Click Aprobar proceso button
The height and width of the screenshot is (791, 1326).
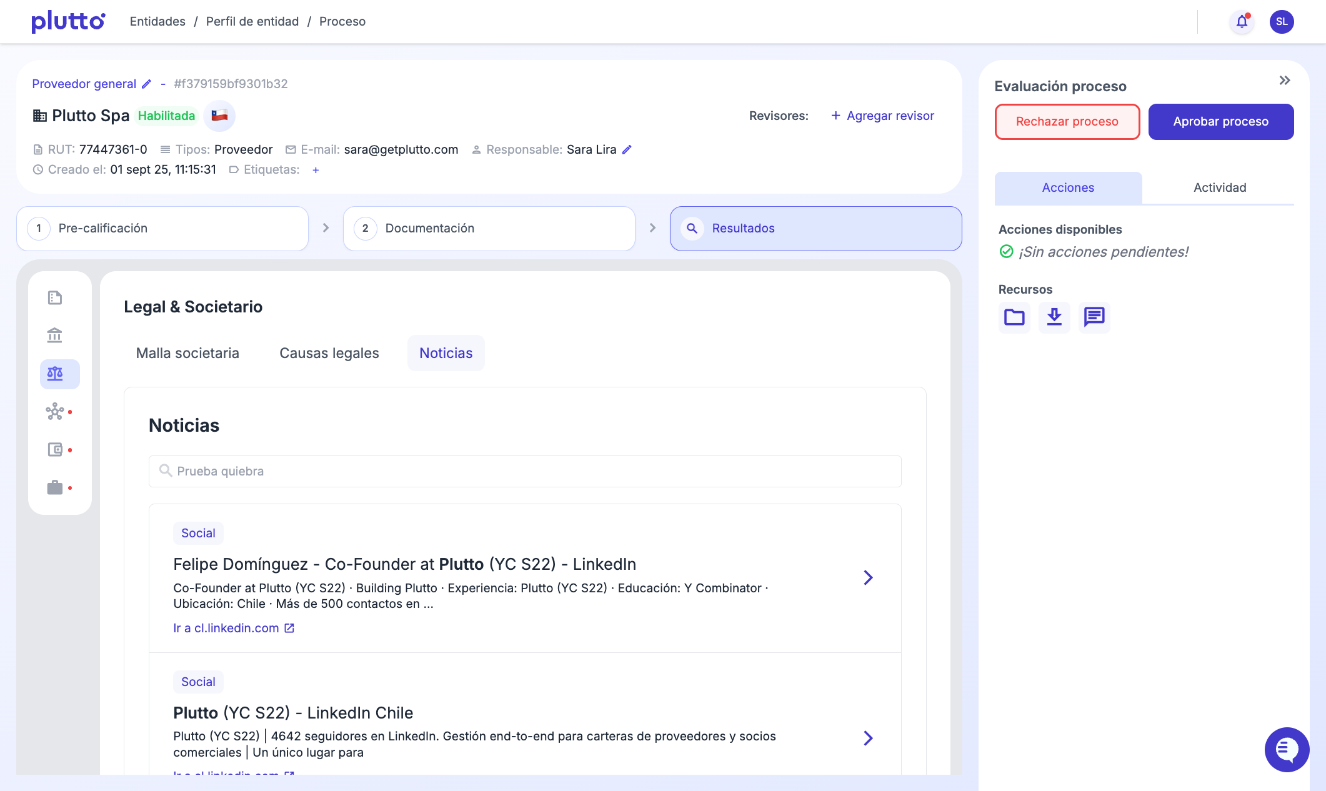pos(1221,122)
